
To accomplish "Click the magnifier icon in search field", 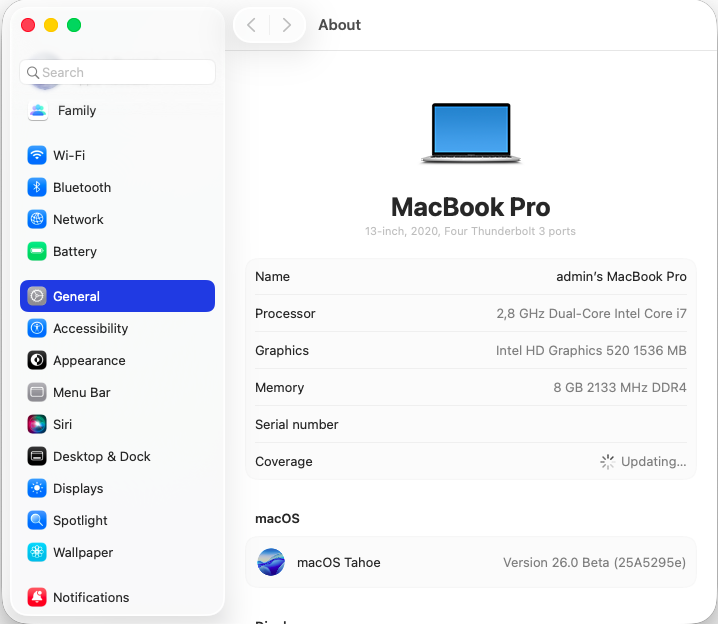I will (x=33, y=72).
